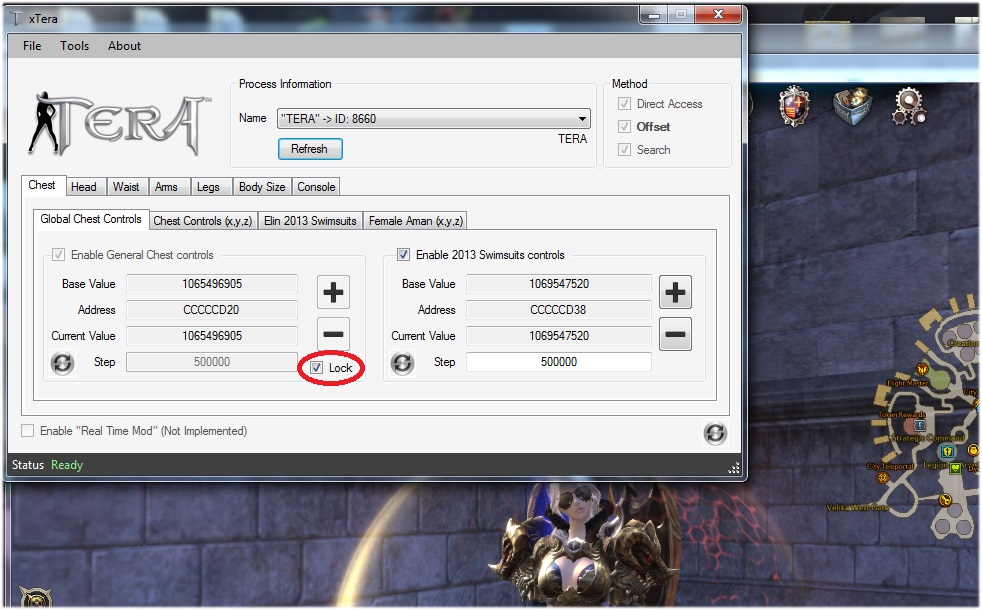
Task: Open the File menu
Action: click(x=32, y=46)
